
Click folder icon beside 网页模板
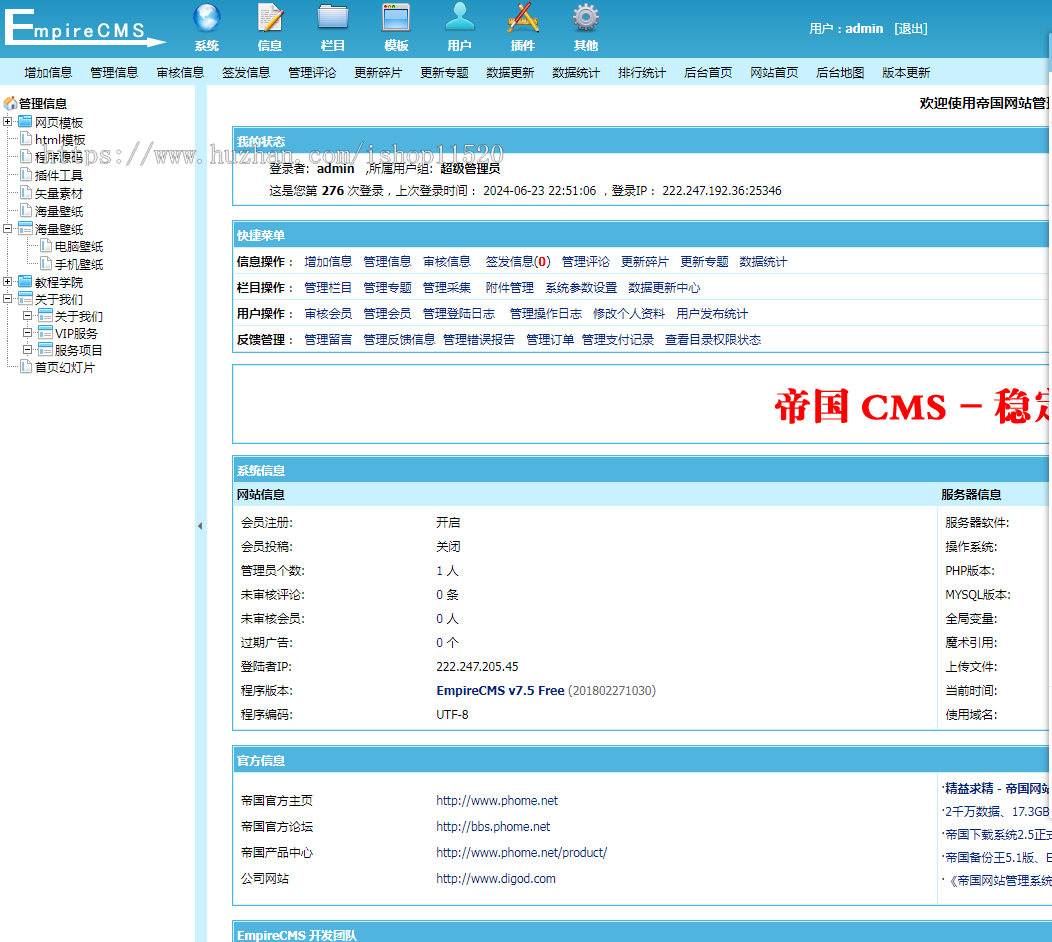coord(25,121)
